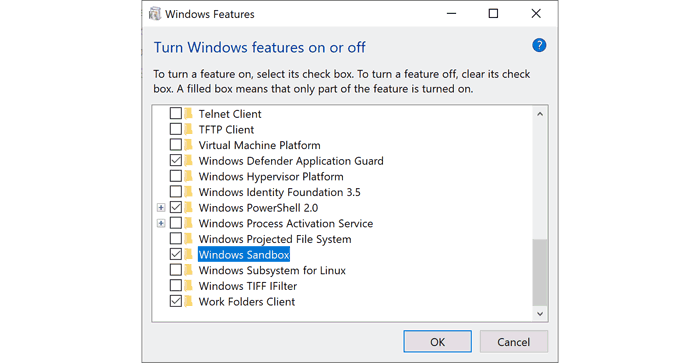700x363 pixels.
Task: Minimize the Windows Features dialog
Action: point(451,13)
